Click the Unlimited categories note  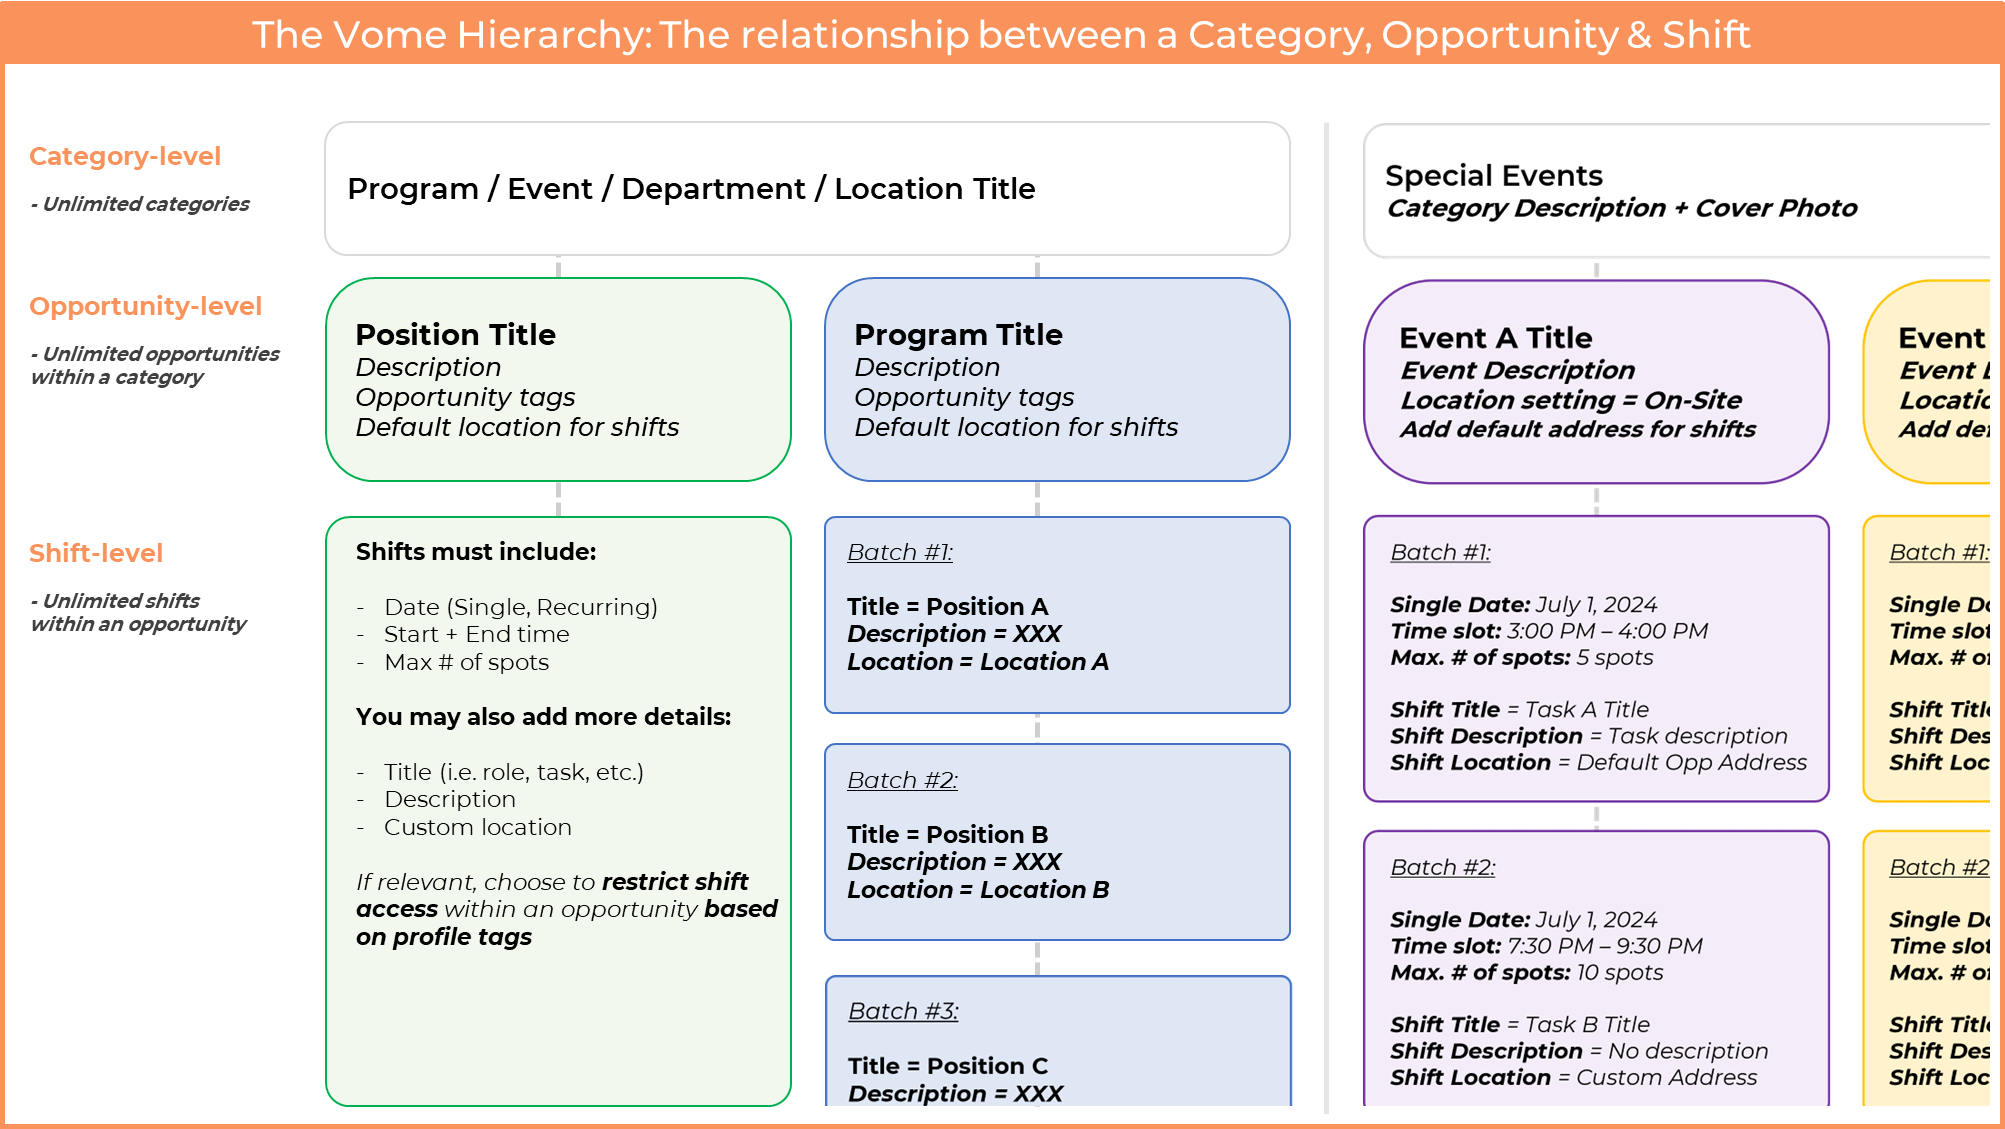click(140, 204)
